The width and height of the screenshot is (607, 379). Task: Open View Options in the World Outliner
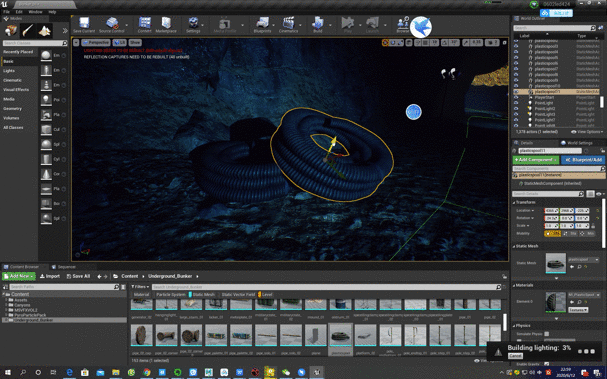(x=587, y=132)
